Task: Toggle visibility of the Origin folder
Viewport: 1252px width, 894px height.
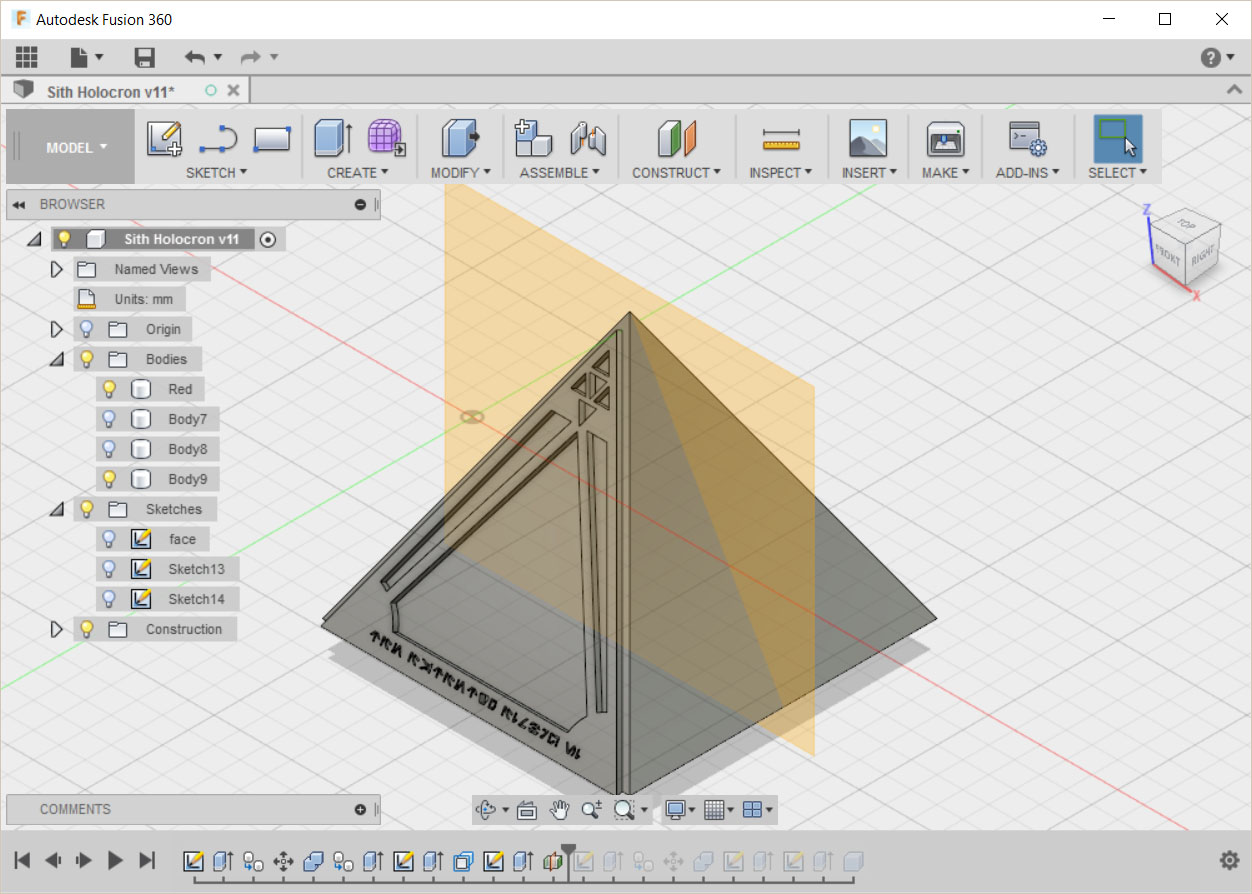Action: coord(87,329)
